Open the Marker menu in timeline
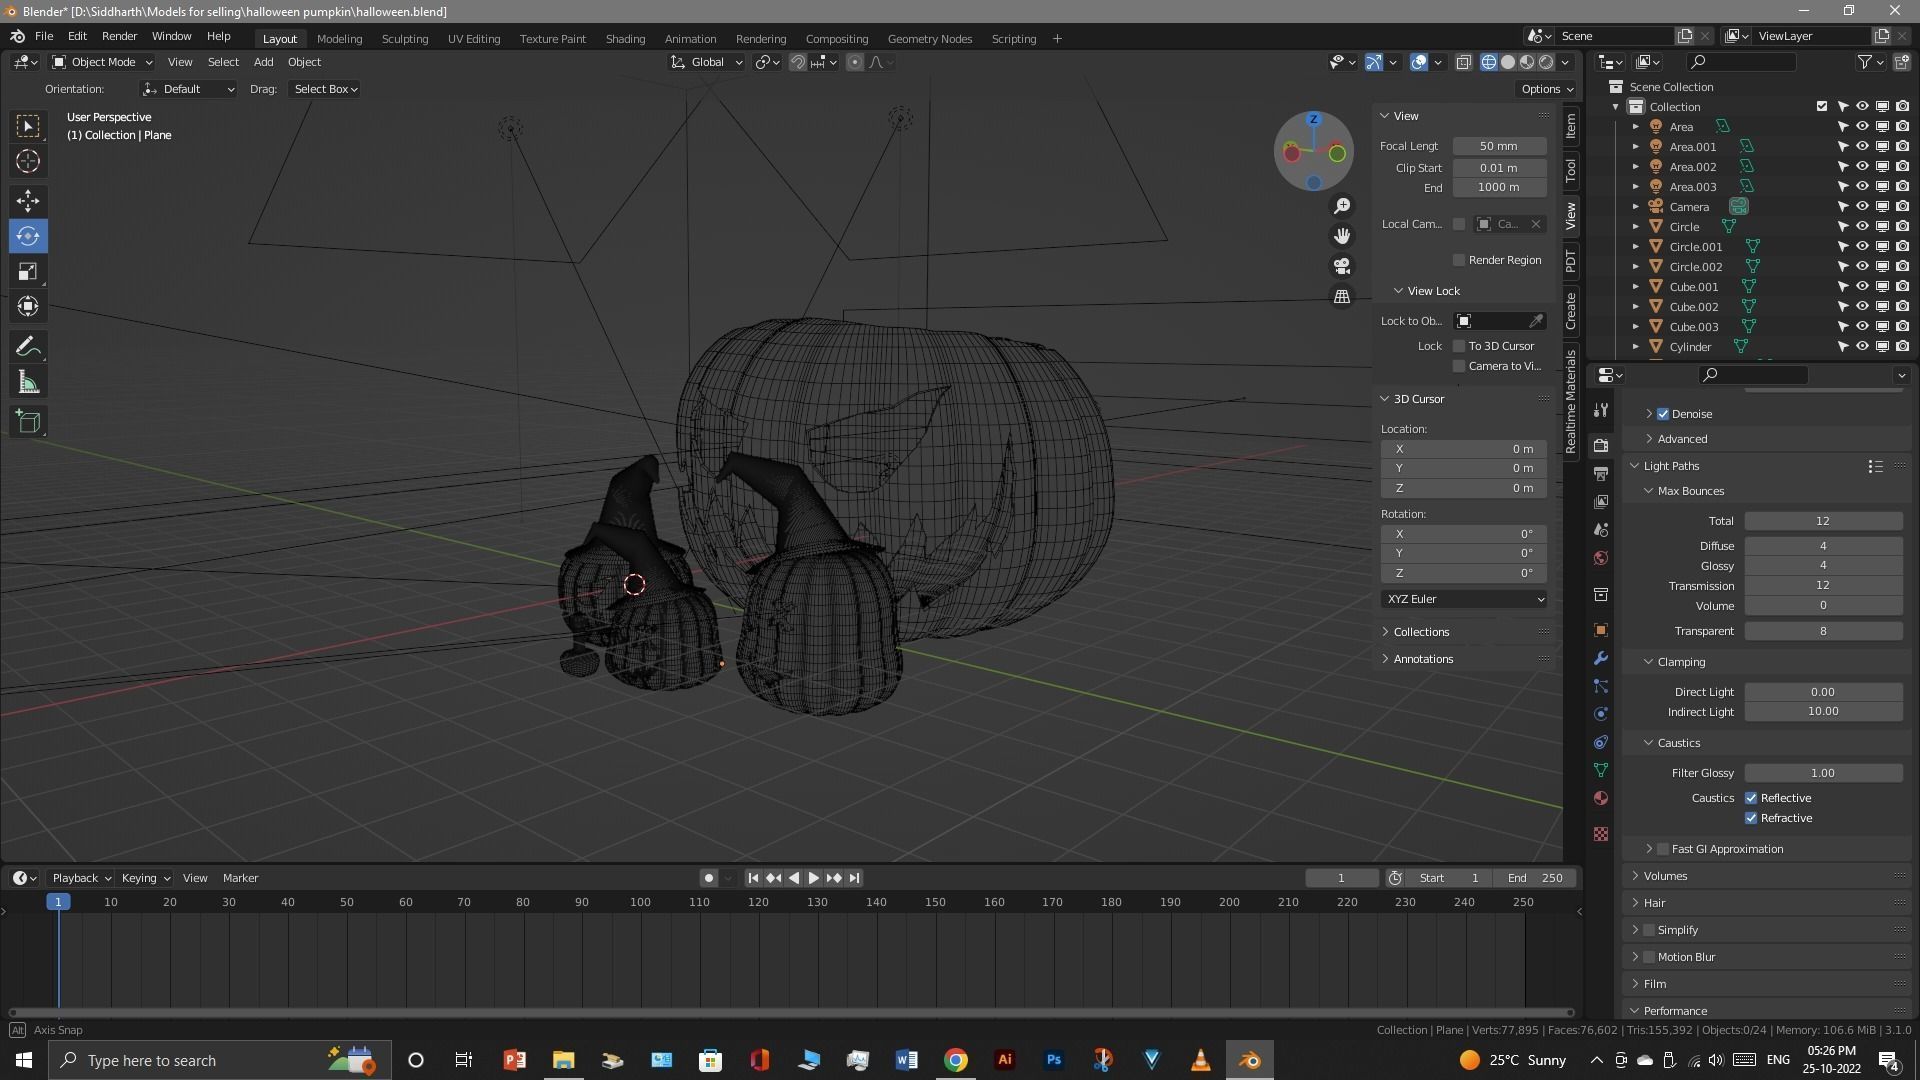This screenshot has height=1080, width=1920. 240,878
